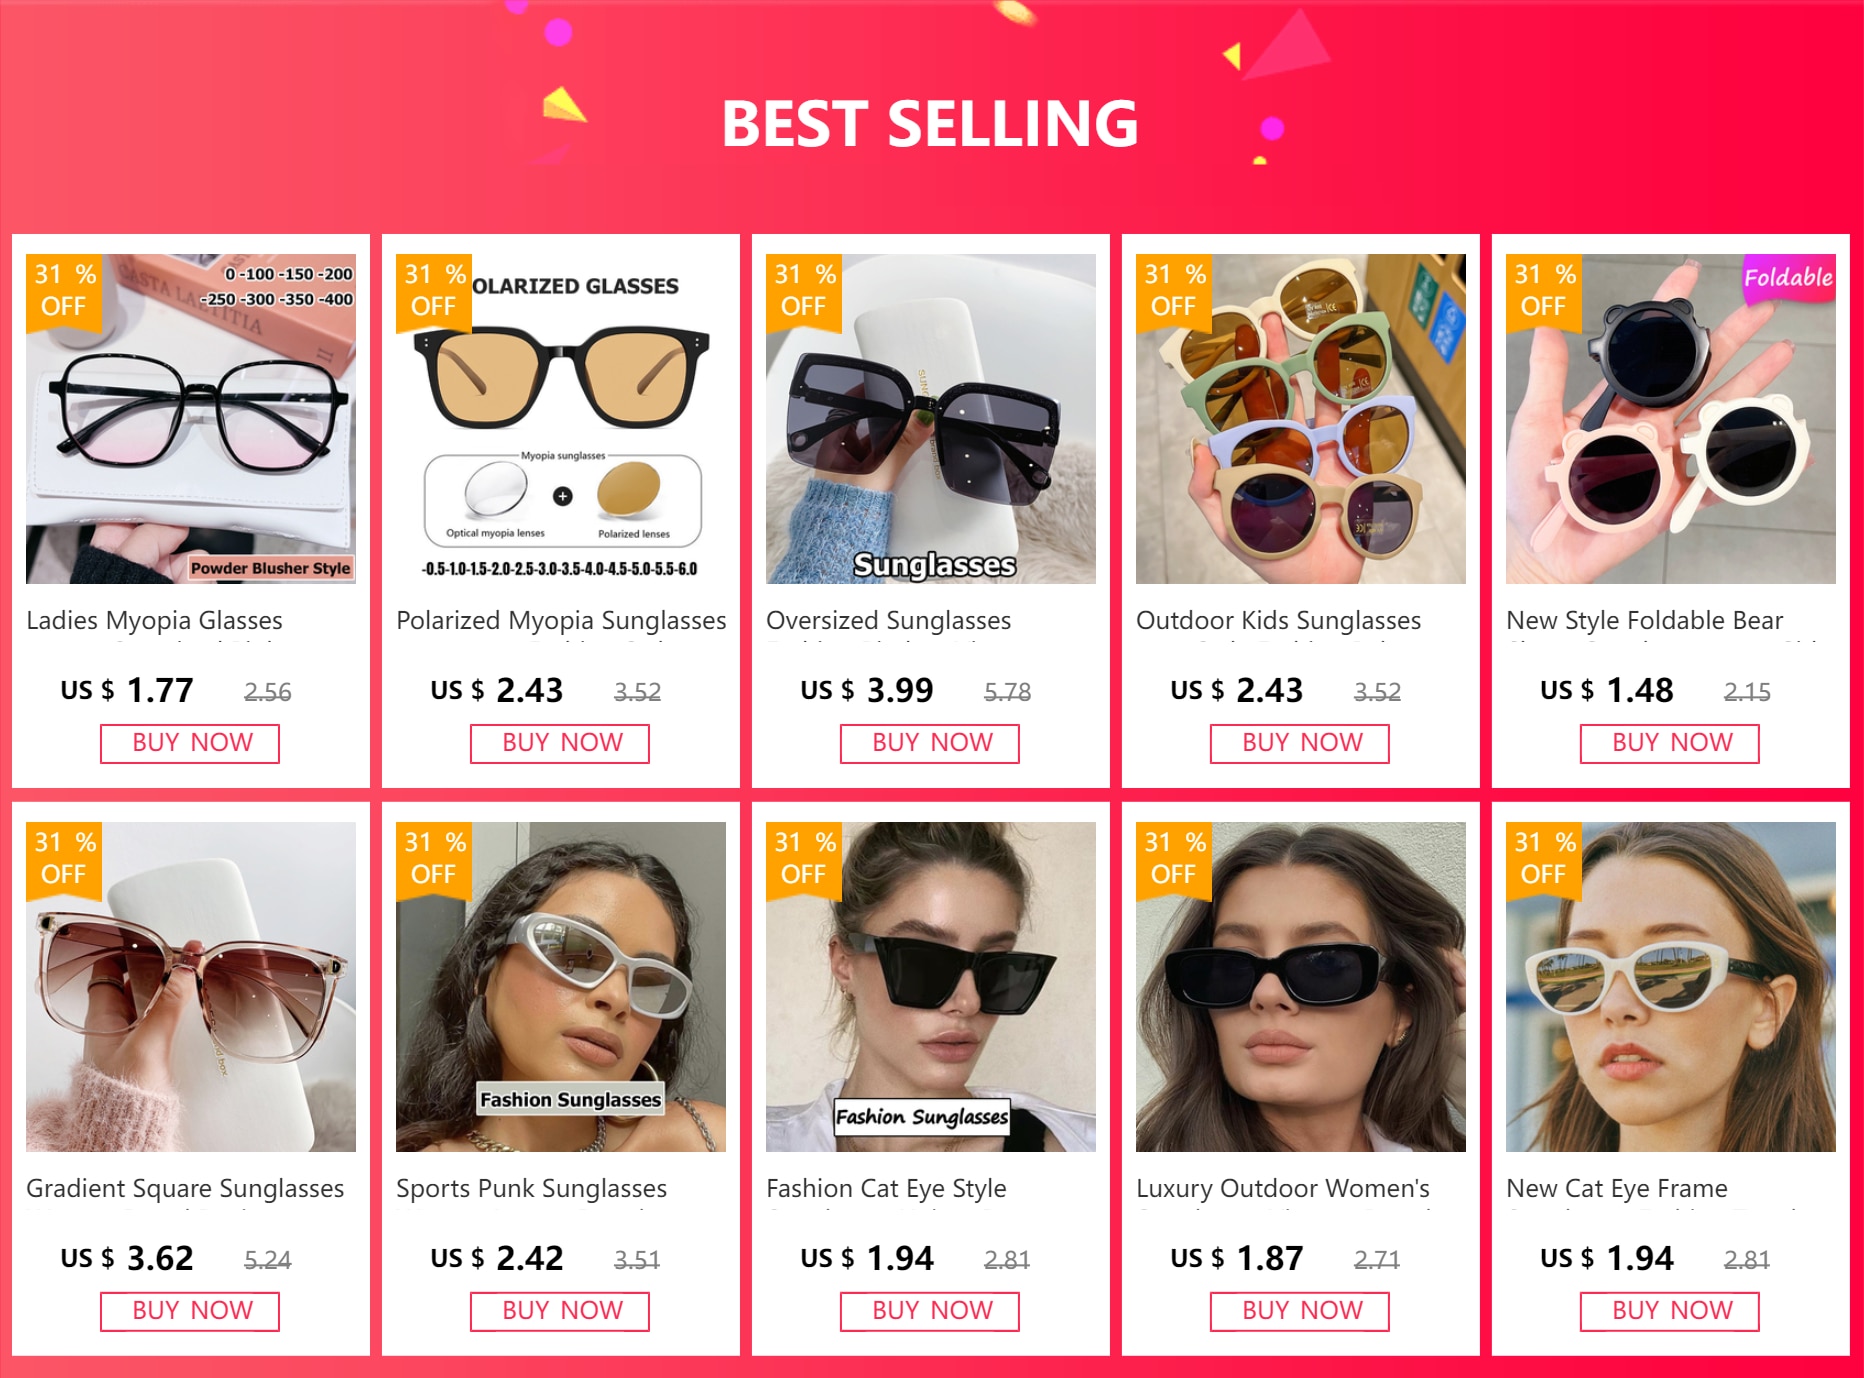Open the Fashion Cat Eye Style product photo
The image size is (1864, 1378).
[x=931, y=986]
